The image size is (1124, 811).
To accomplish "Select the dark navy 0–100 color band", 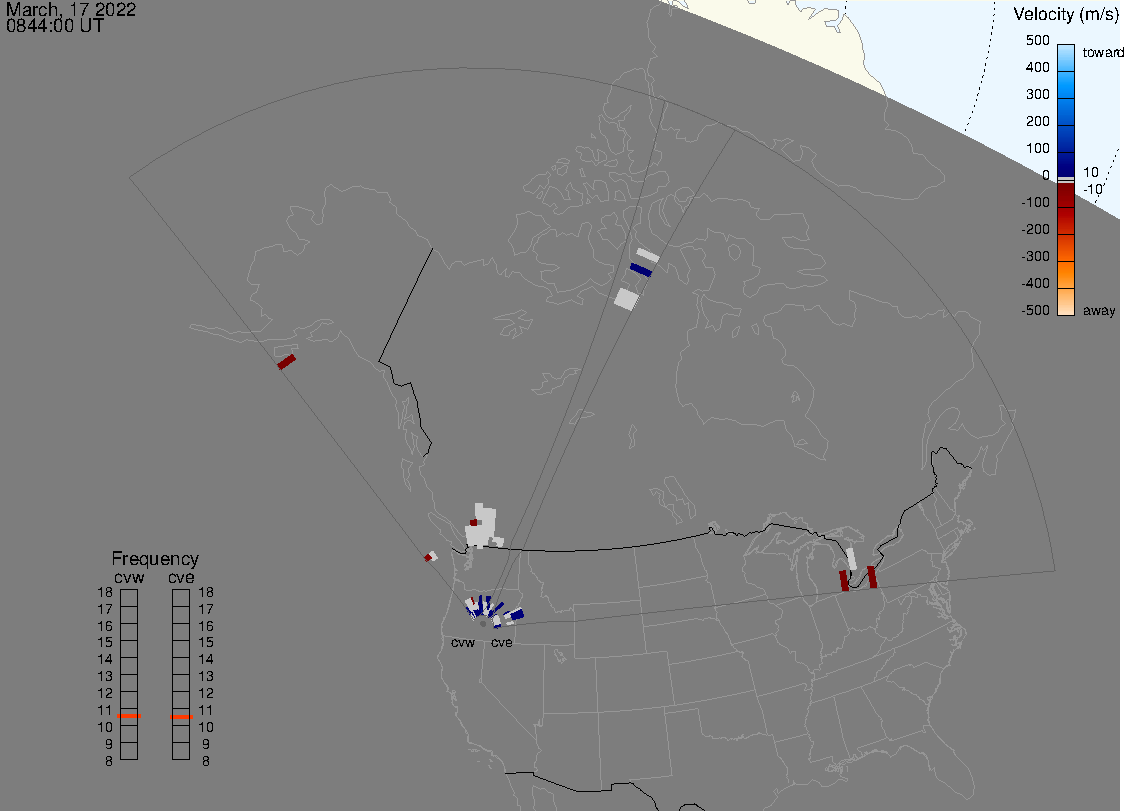I will (x=1066, y=164).
